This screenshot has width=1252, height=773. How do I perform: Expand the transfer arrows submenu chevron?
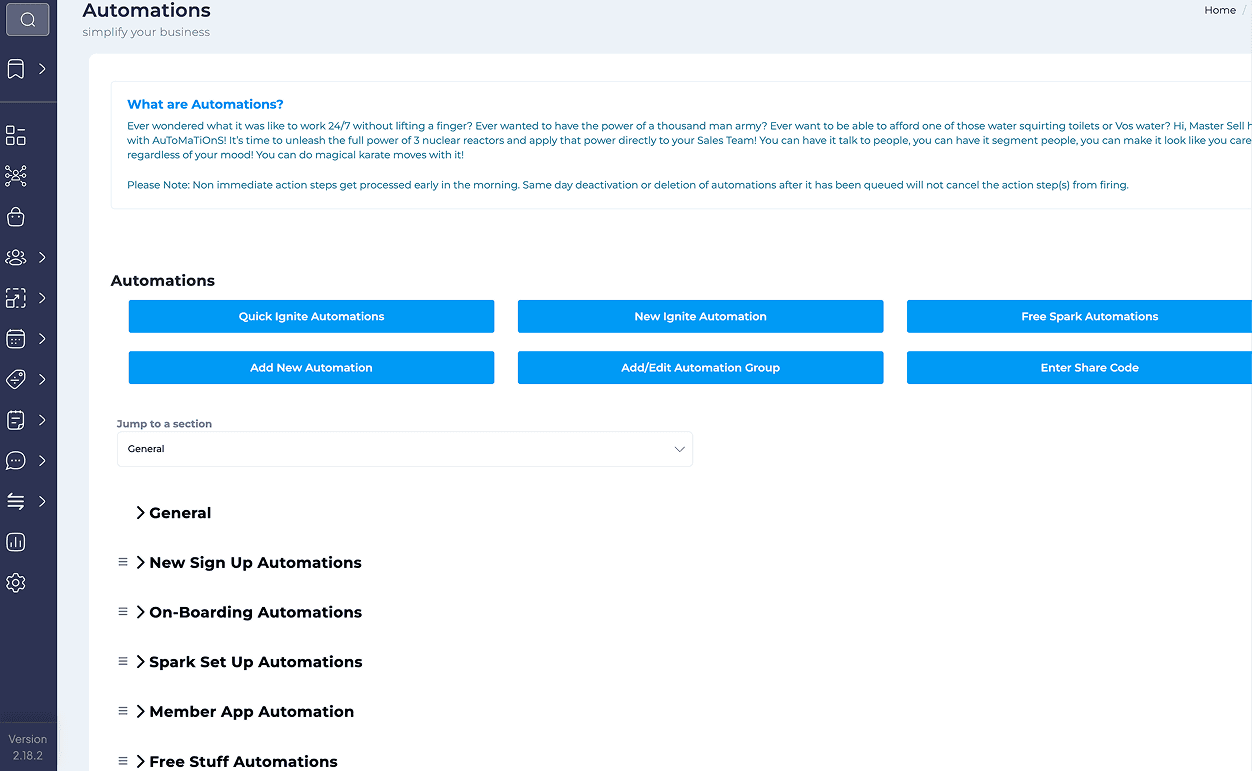(42, 501)
